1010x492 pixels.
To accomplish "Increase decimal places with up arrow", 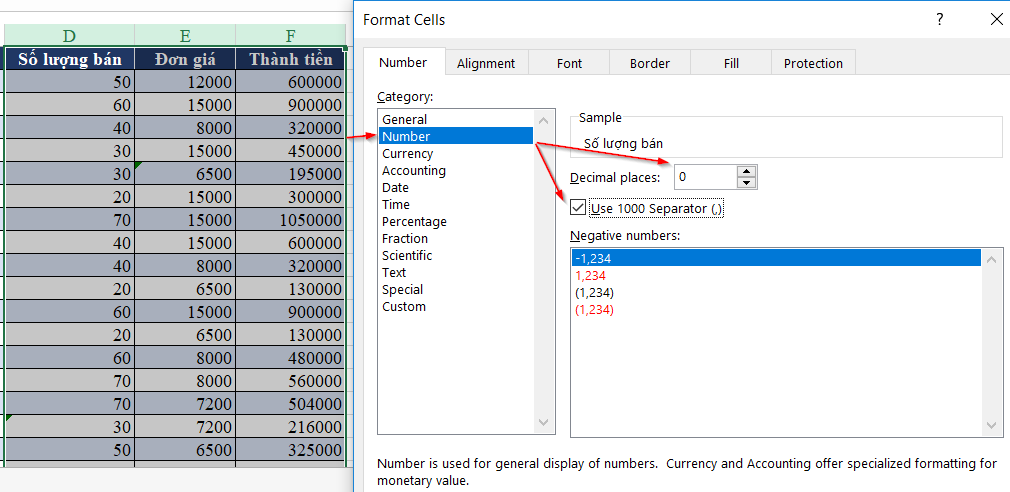I will (x=746, y=172).
